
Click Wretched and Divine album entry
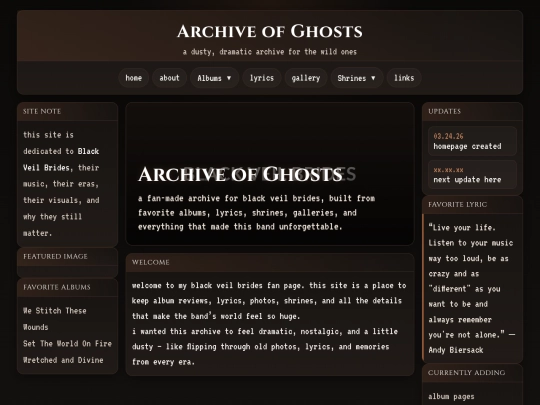[63, 360]
